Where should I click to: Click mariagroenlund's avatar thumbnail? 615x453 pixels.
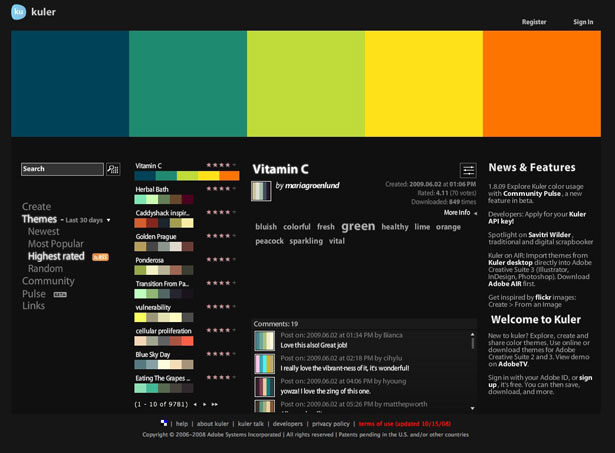(261, 191)
